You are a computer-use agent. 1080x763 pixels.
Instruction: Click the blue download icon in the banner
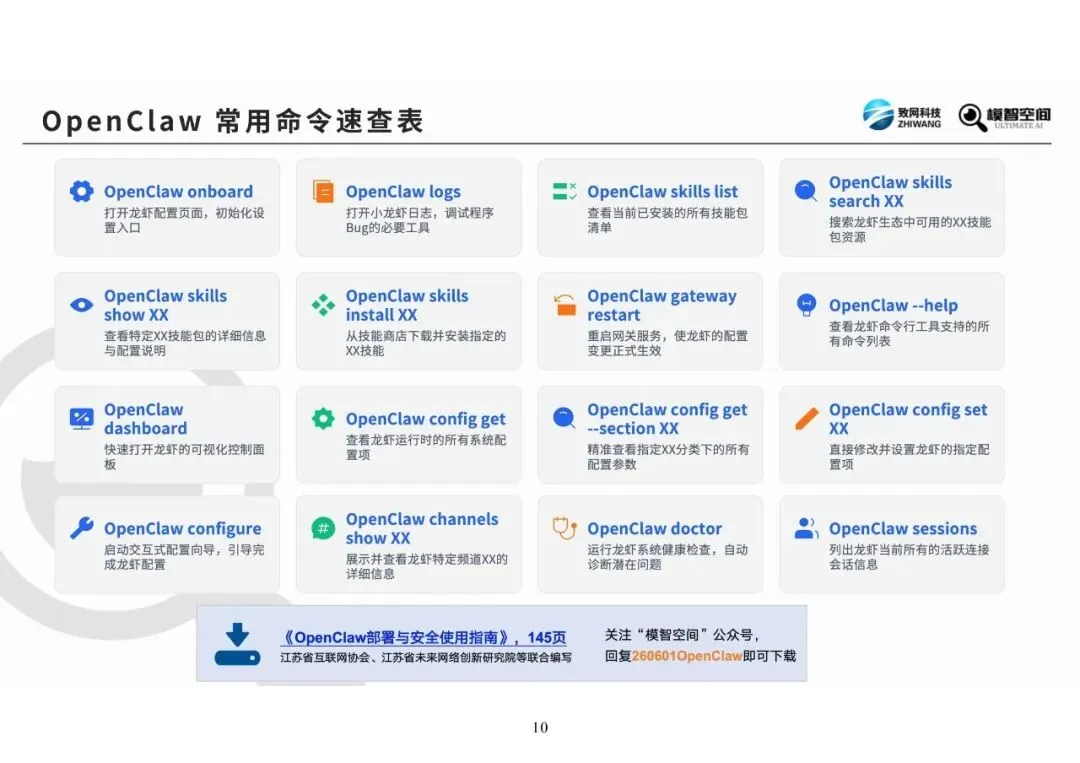click(x=237, y=644)
